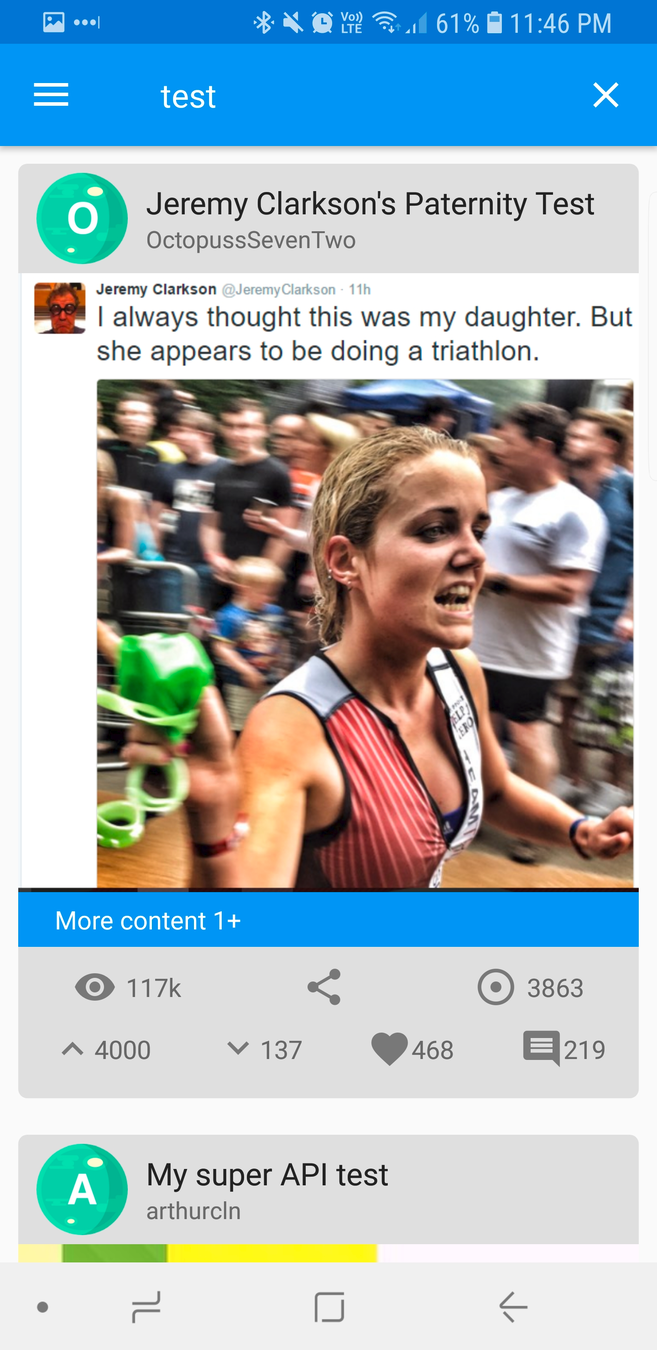Downvote the post using the 137 chevron

click(238, 1049)
